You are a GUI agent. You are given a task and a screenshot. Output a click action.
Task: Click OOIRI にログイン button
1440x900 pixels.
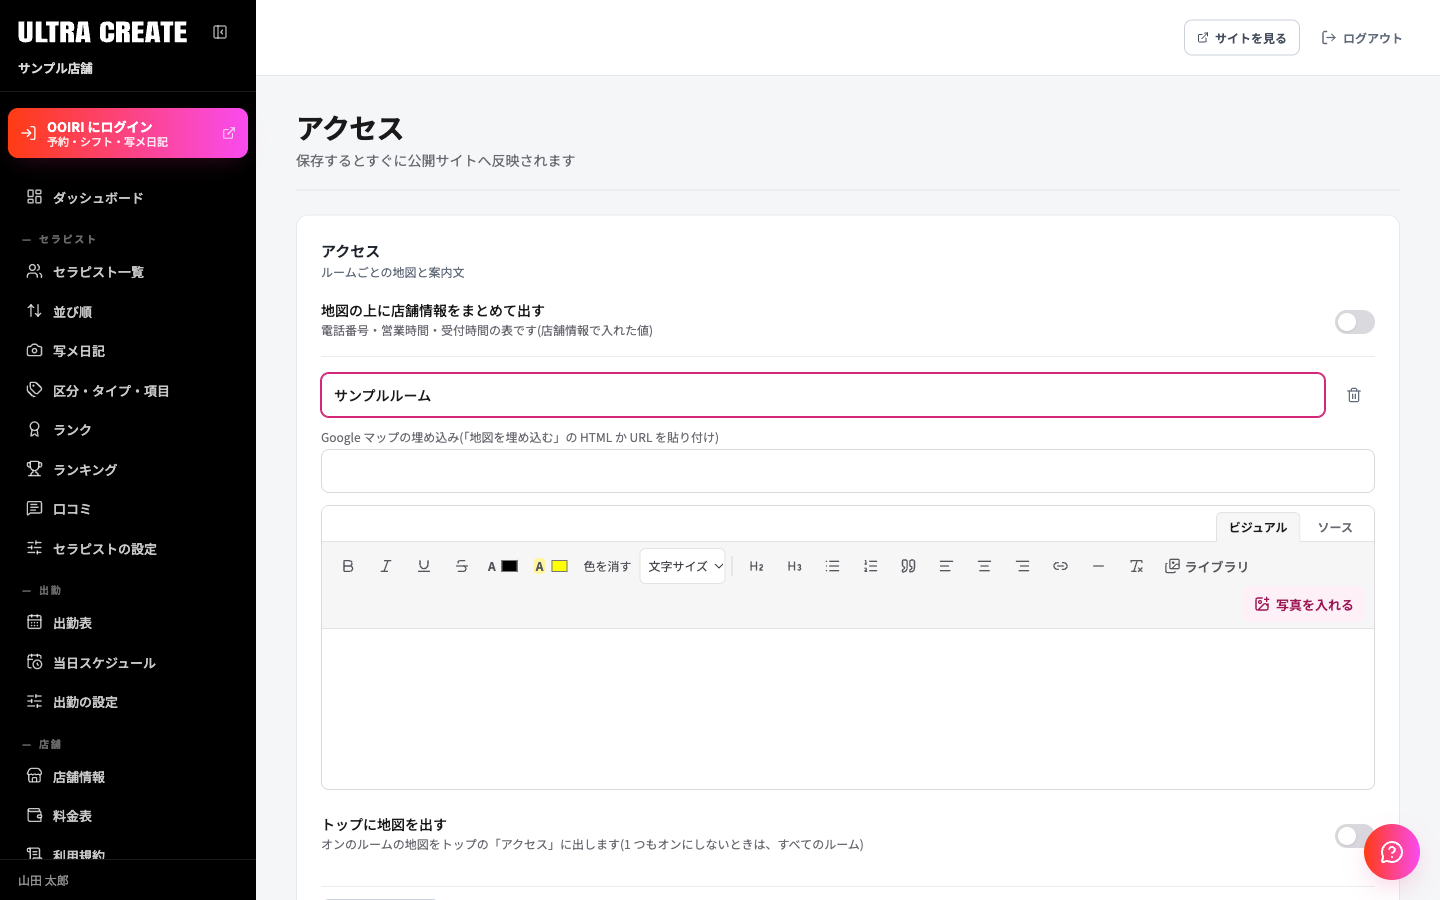pyautogui.click(x=128, y=133)
